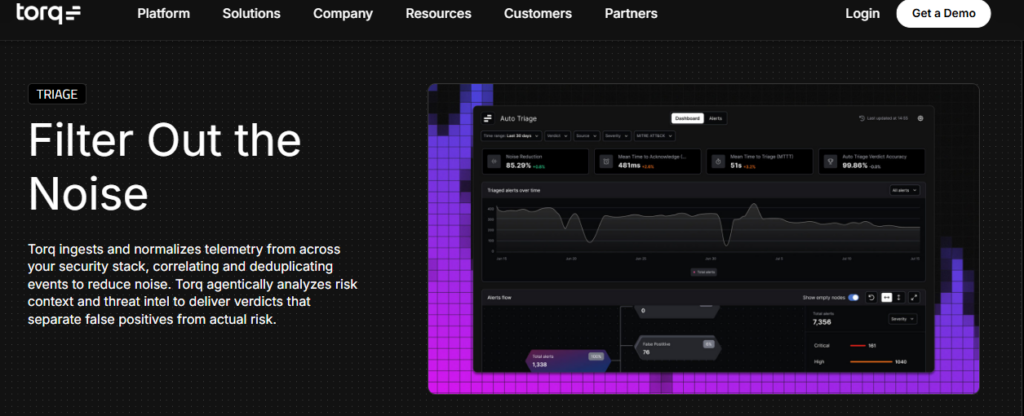Open the MITRE ATT&CK filter dropdown
This screenshot has height=416, width=1024.
coord(654,136)
